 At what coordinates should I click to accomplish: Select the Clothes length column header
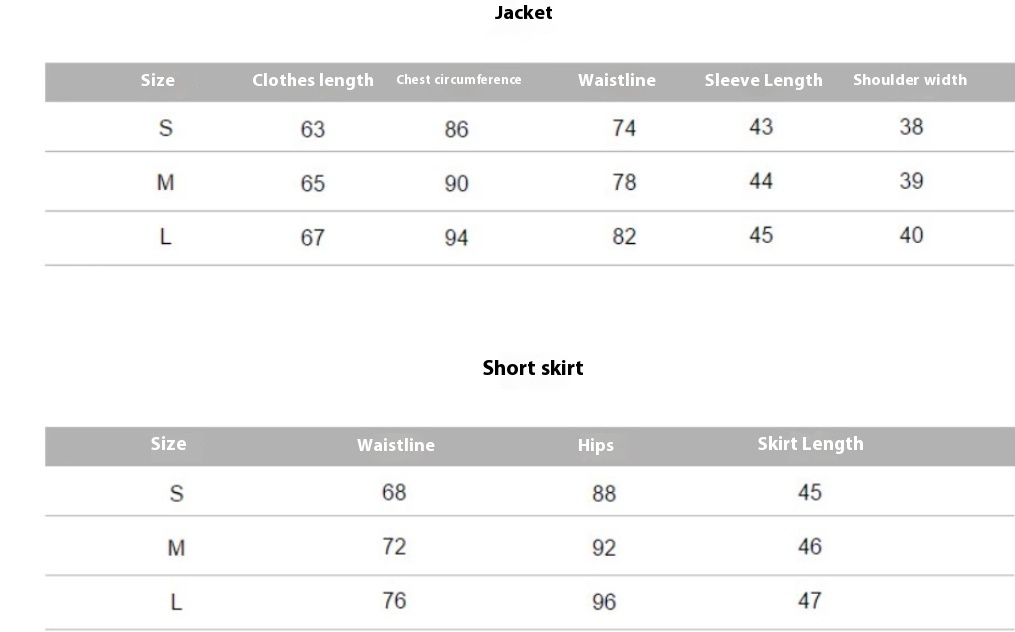point(313,80)
